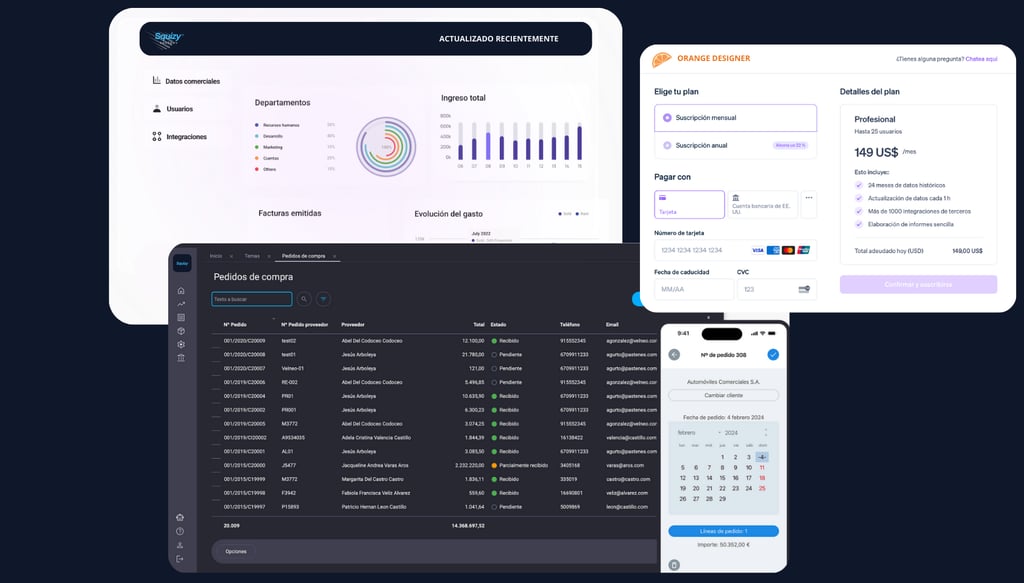Choose Tarjeta payment method
The height and width of the screenshot is (583, 1024).
tap(690, 204)
